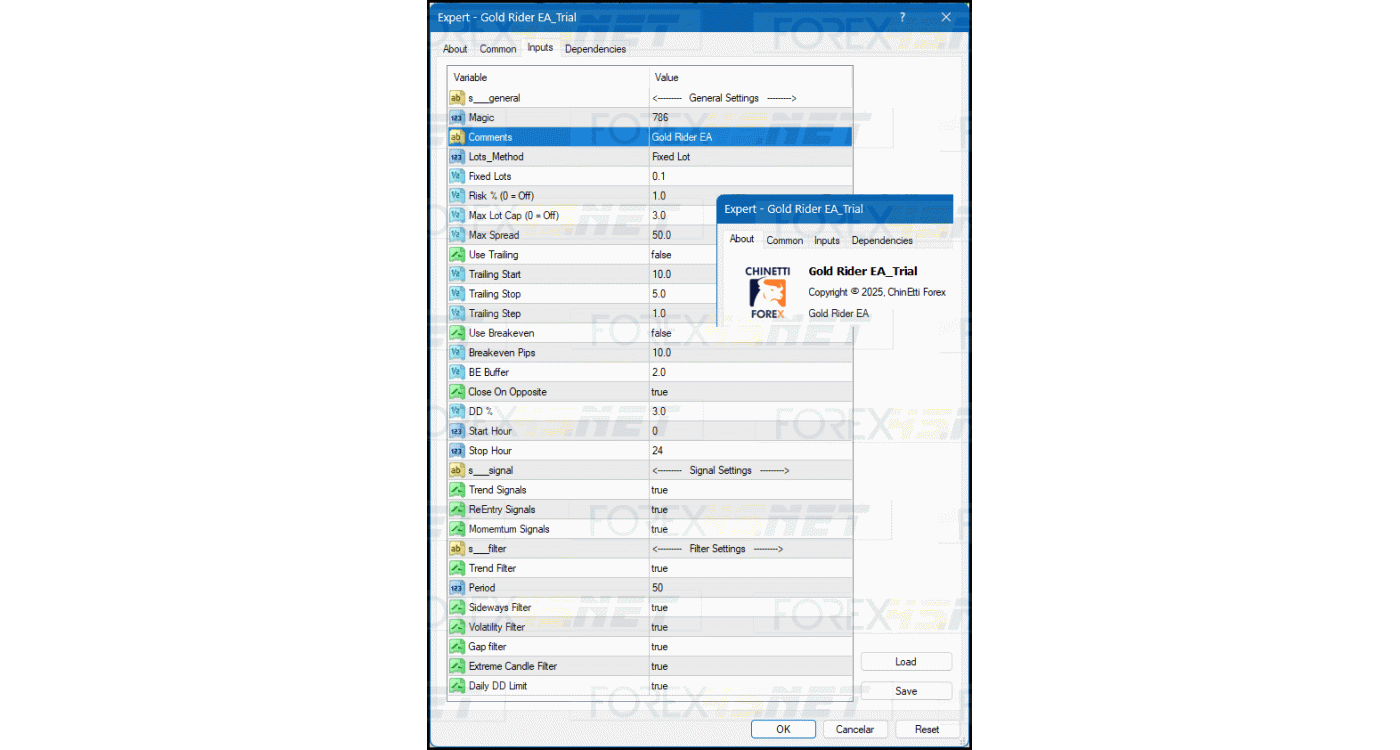
Task: Click the Fixed Lots double-type icon
Action: (x=457, y=176)
